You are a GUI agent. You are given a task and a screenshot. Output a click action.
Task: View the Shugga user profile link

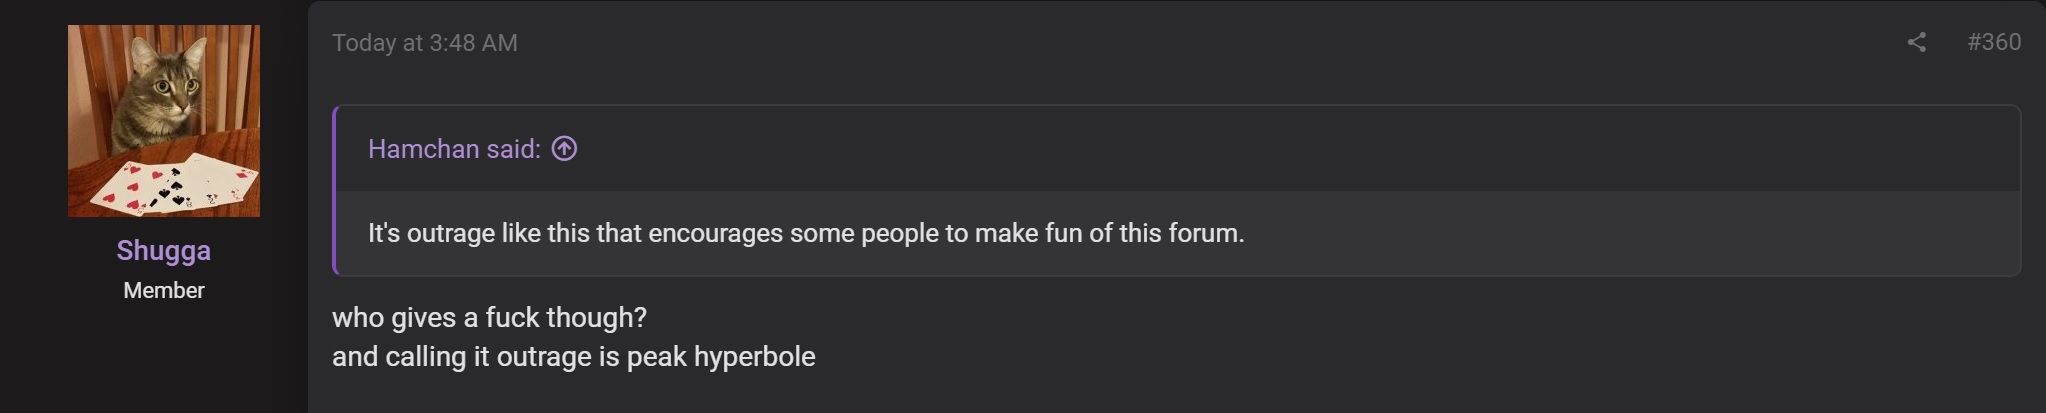(164, 250)
